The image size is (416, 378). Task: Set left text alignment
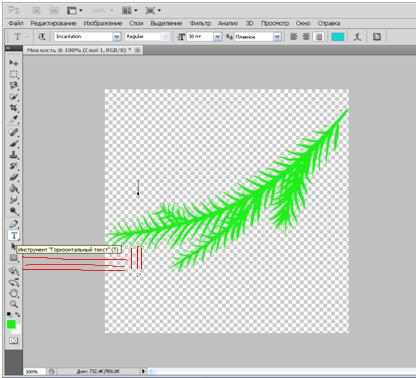point(294,37)
